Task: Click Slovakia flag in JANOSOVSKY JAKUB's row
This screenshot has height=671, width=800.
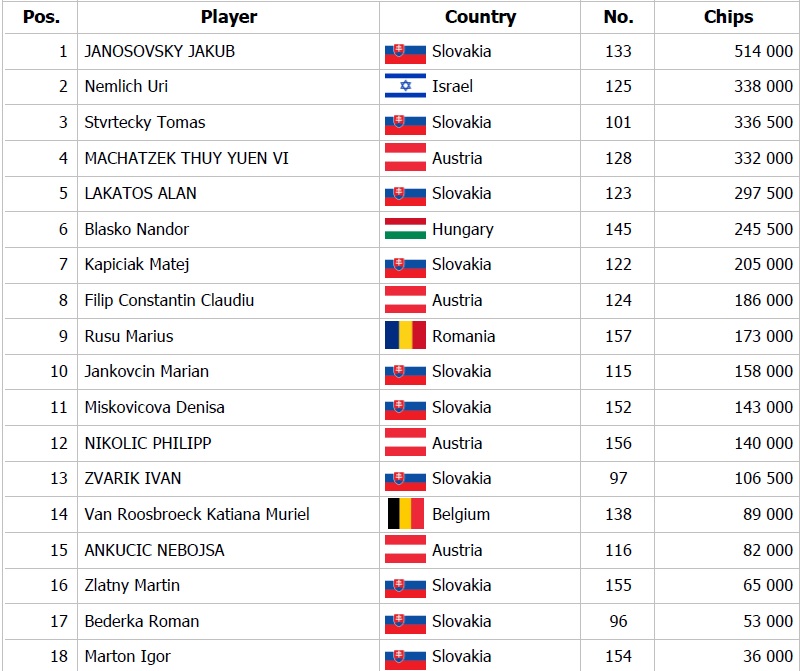Action: point(405,51)
